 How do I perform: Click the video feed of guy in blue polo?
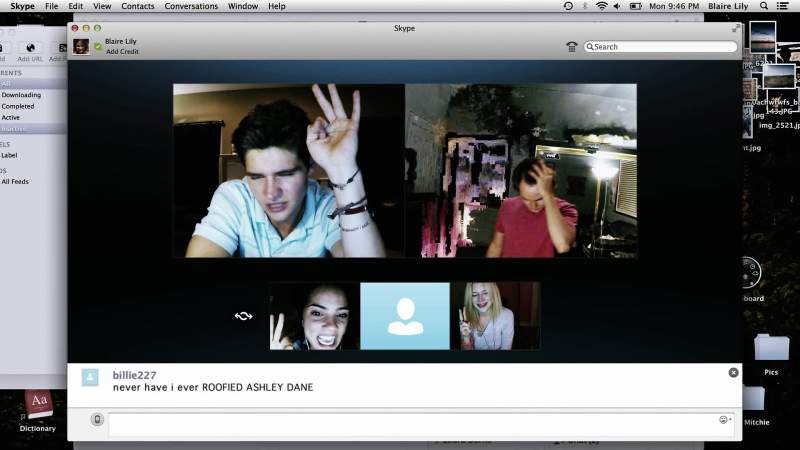click(289, 171)
